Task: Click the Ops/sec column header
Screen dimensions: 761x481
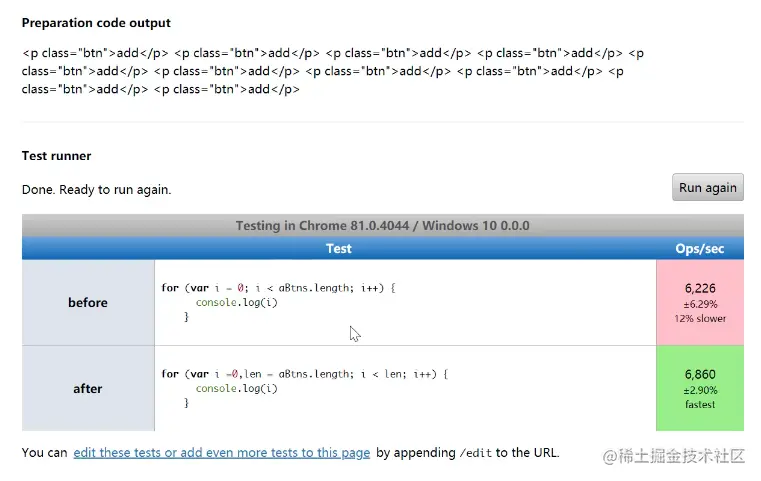Action: pyautogui.click(x=699, y=249)
